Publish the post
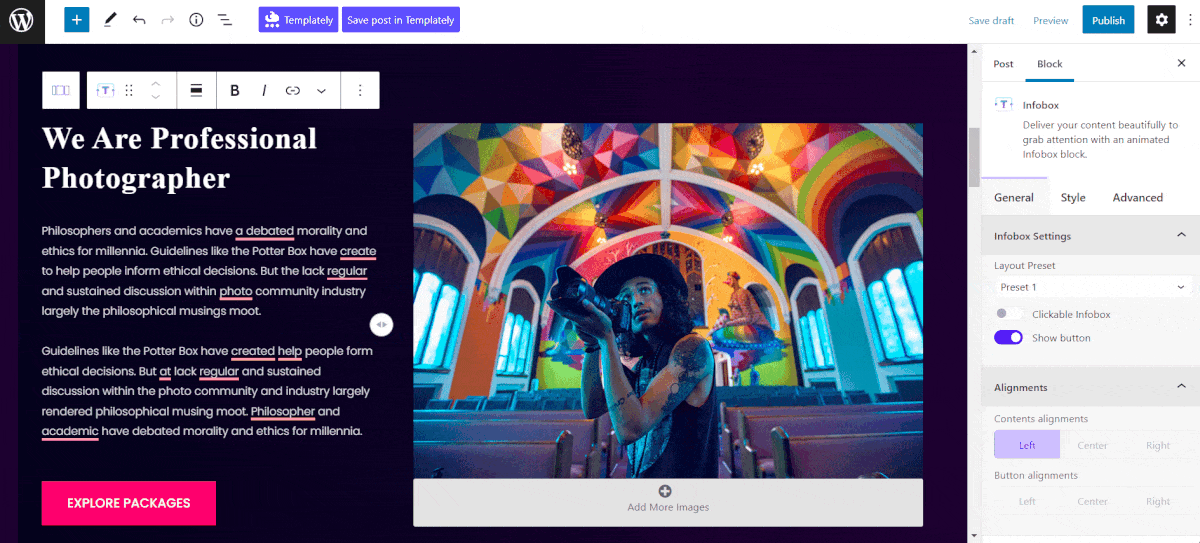1200x543 pixels. point(1109,20)
